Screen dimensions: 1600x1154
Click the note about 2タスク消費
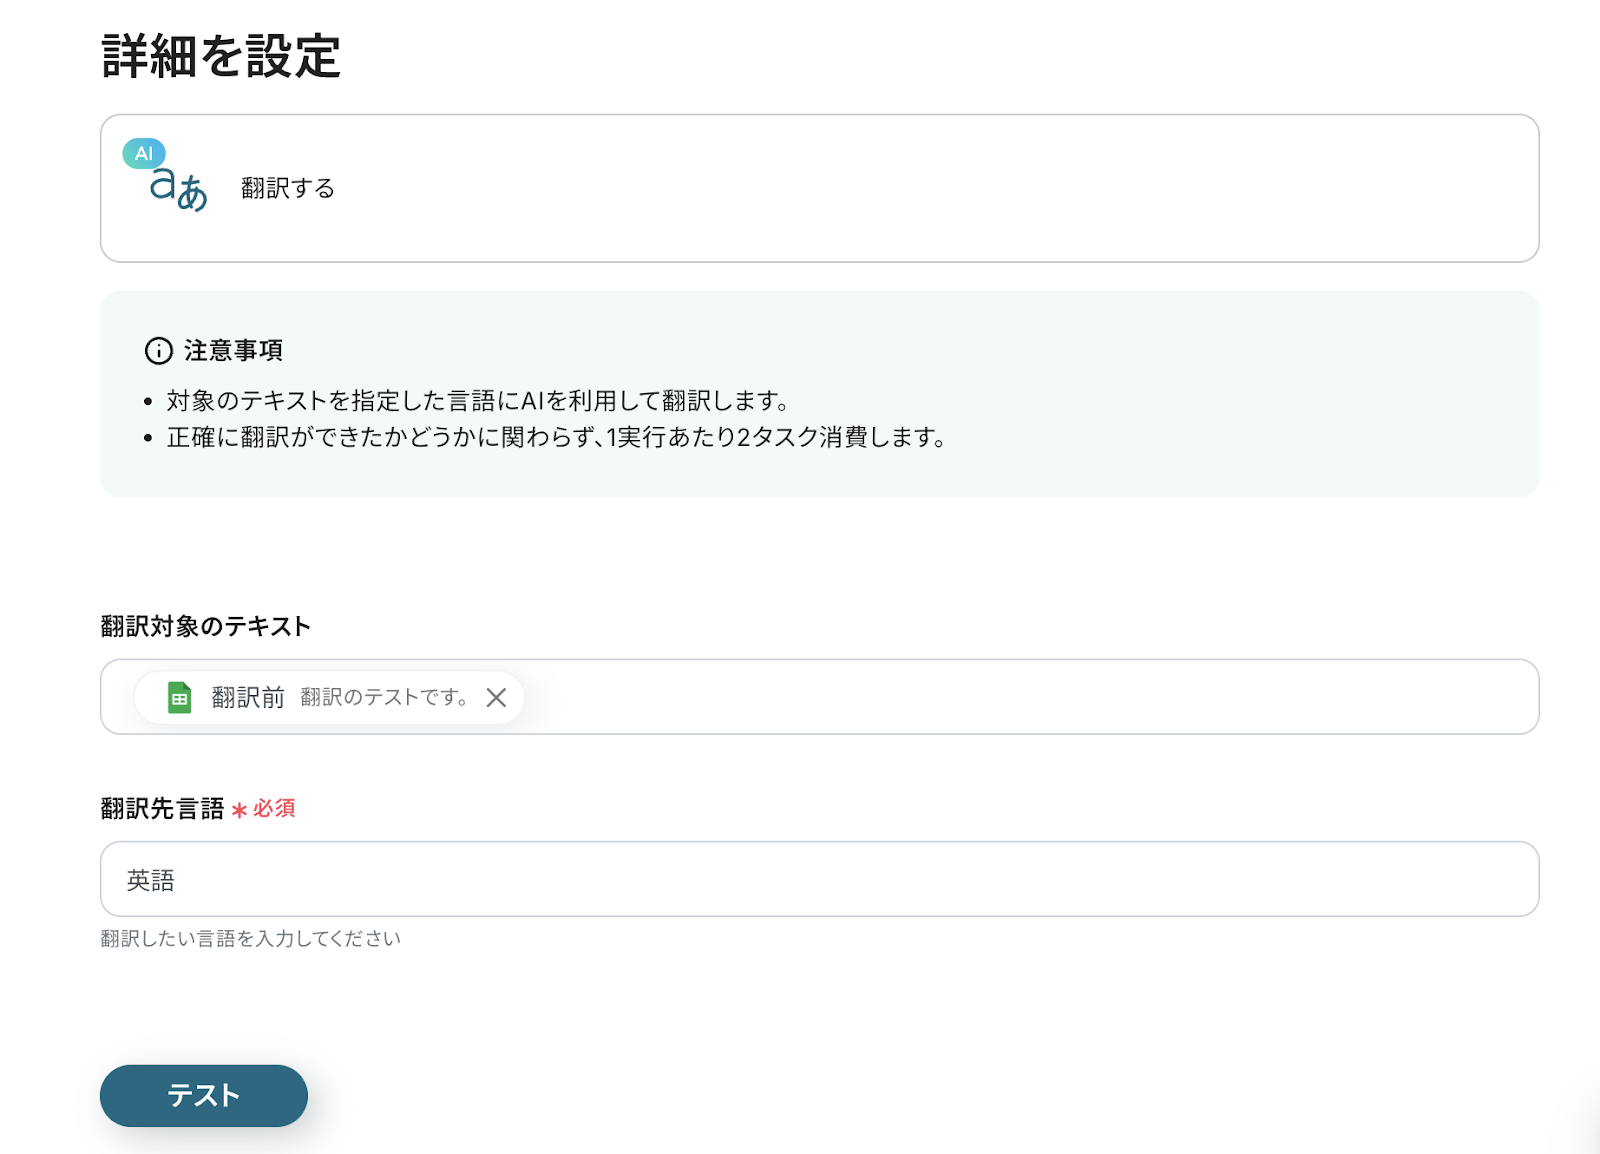(x=556, y=438)
